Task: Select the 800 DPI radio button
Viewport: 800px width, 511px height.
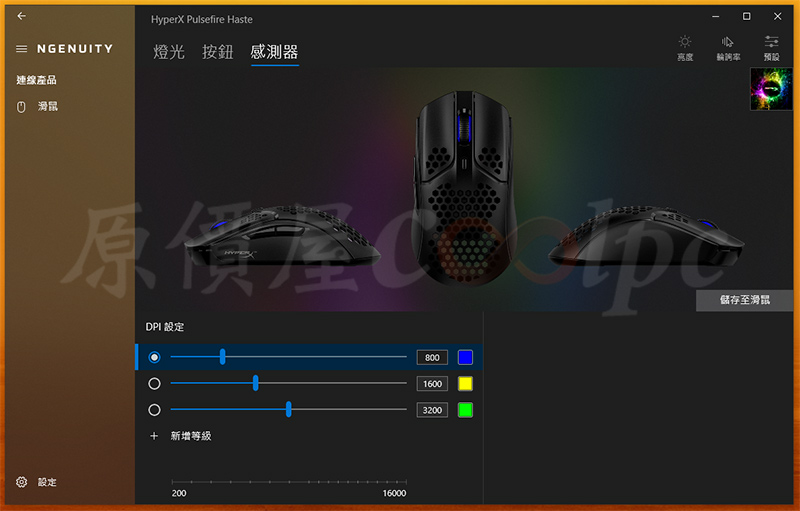Action: 154,357
